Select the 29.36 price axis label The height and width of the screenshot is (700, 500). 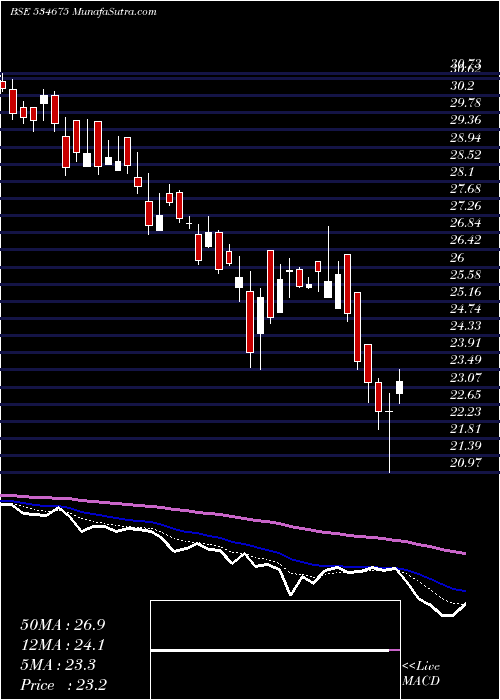(x=465, y=120)
